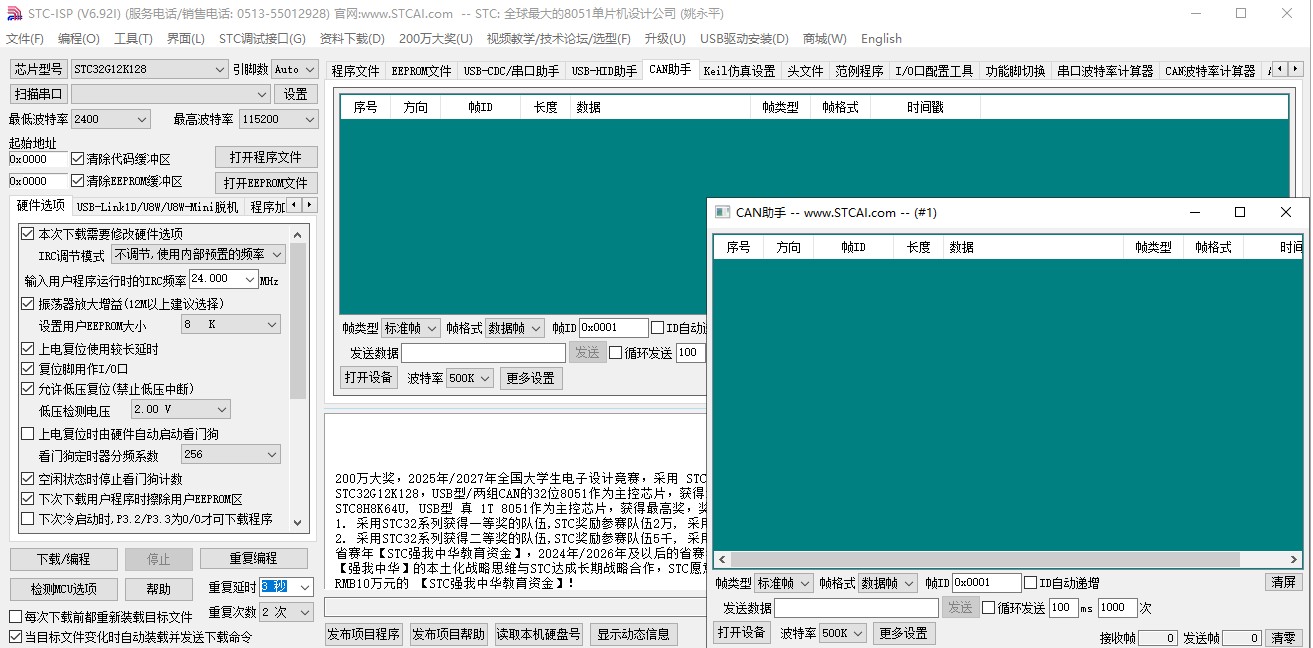Minimize the CAN助手 floating window
This screenshot has height=648, width=1313.
(1194, 212)
